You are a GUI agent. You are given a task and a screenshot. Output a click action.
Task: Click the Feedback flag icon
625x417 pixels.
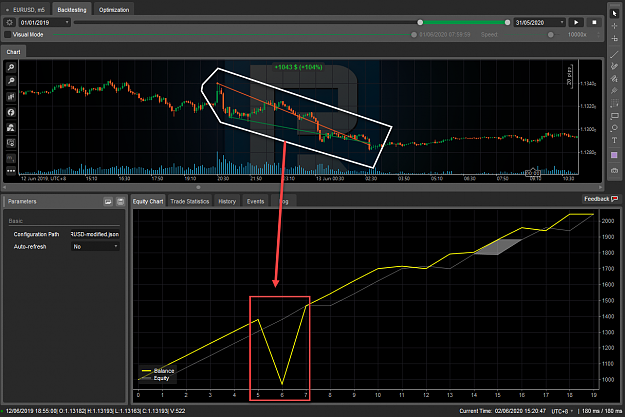(615, 199)
